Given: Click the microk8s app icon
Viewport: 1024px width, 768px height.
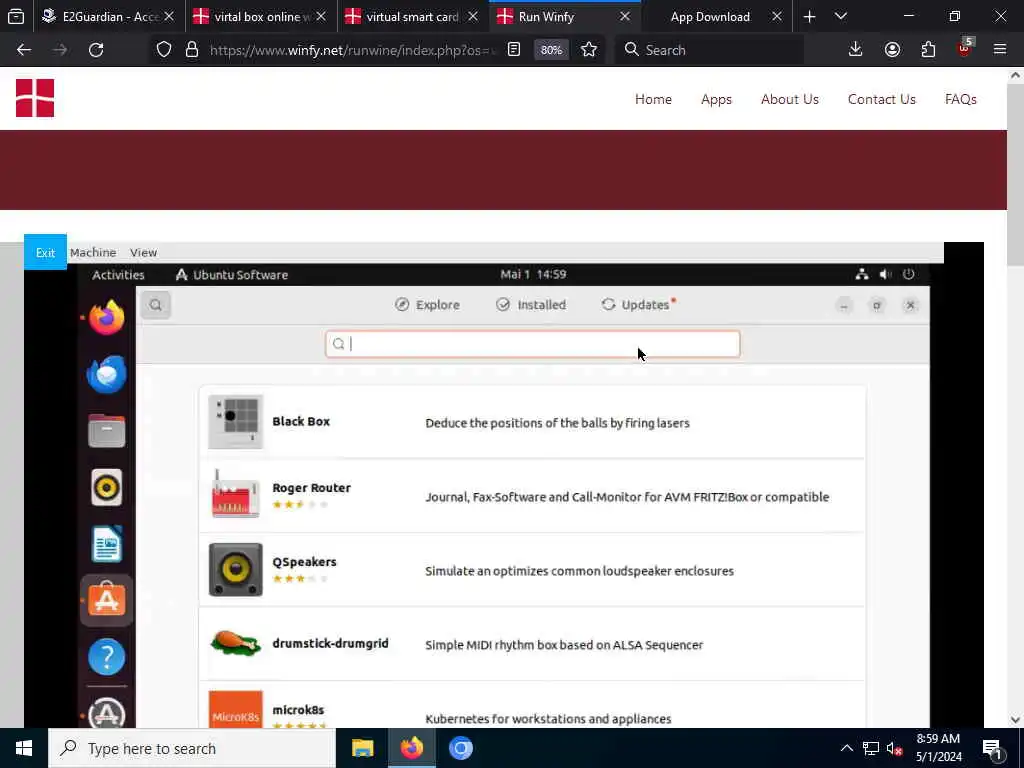Looking at the screenshot, I should coord(235,709).
